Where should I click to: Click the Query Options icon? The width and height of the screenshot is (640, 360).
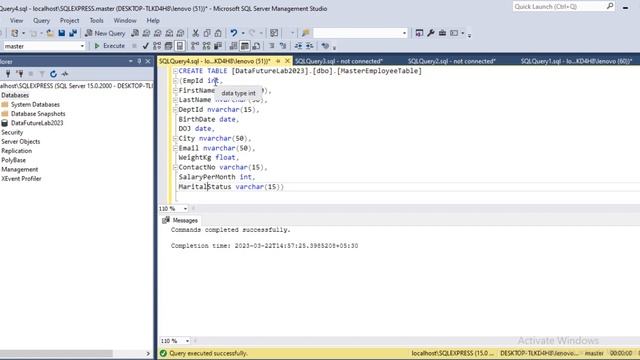coord(168,46)
